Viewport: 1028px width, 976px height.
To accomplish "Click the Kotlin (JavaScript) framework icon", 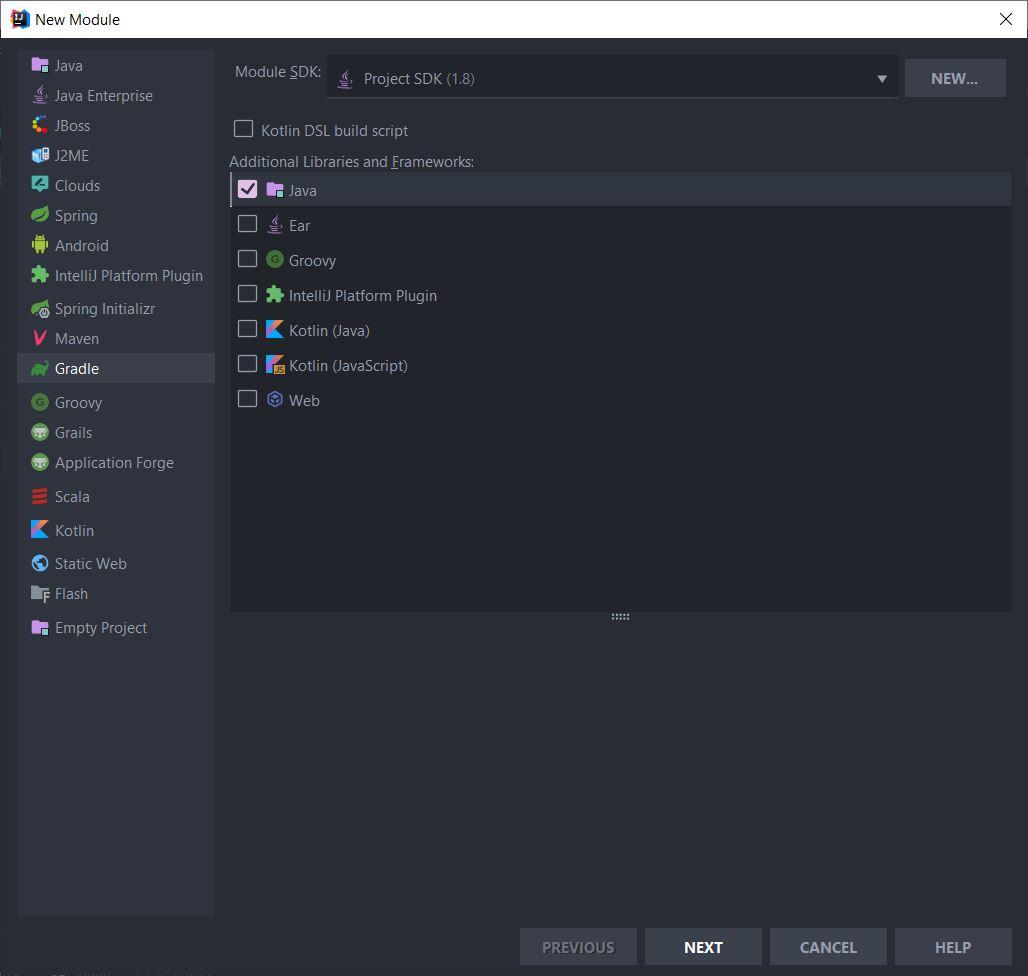I will click(x=275, y=364).
